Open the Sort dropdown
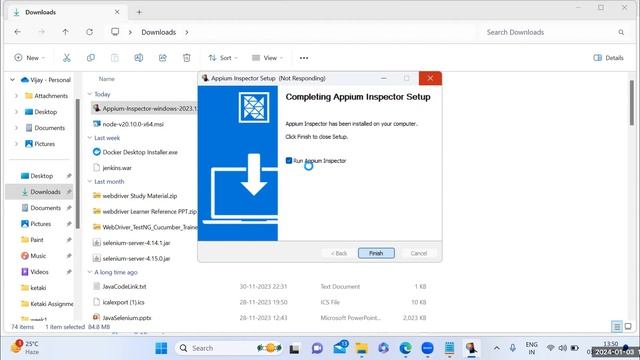Screen dimensions: 640x360 pyautogui.click(x=223, y=58)
